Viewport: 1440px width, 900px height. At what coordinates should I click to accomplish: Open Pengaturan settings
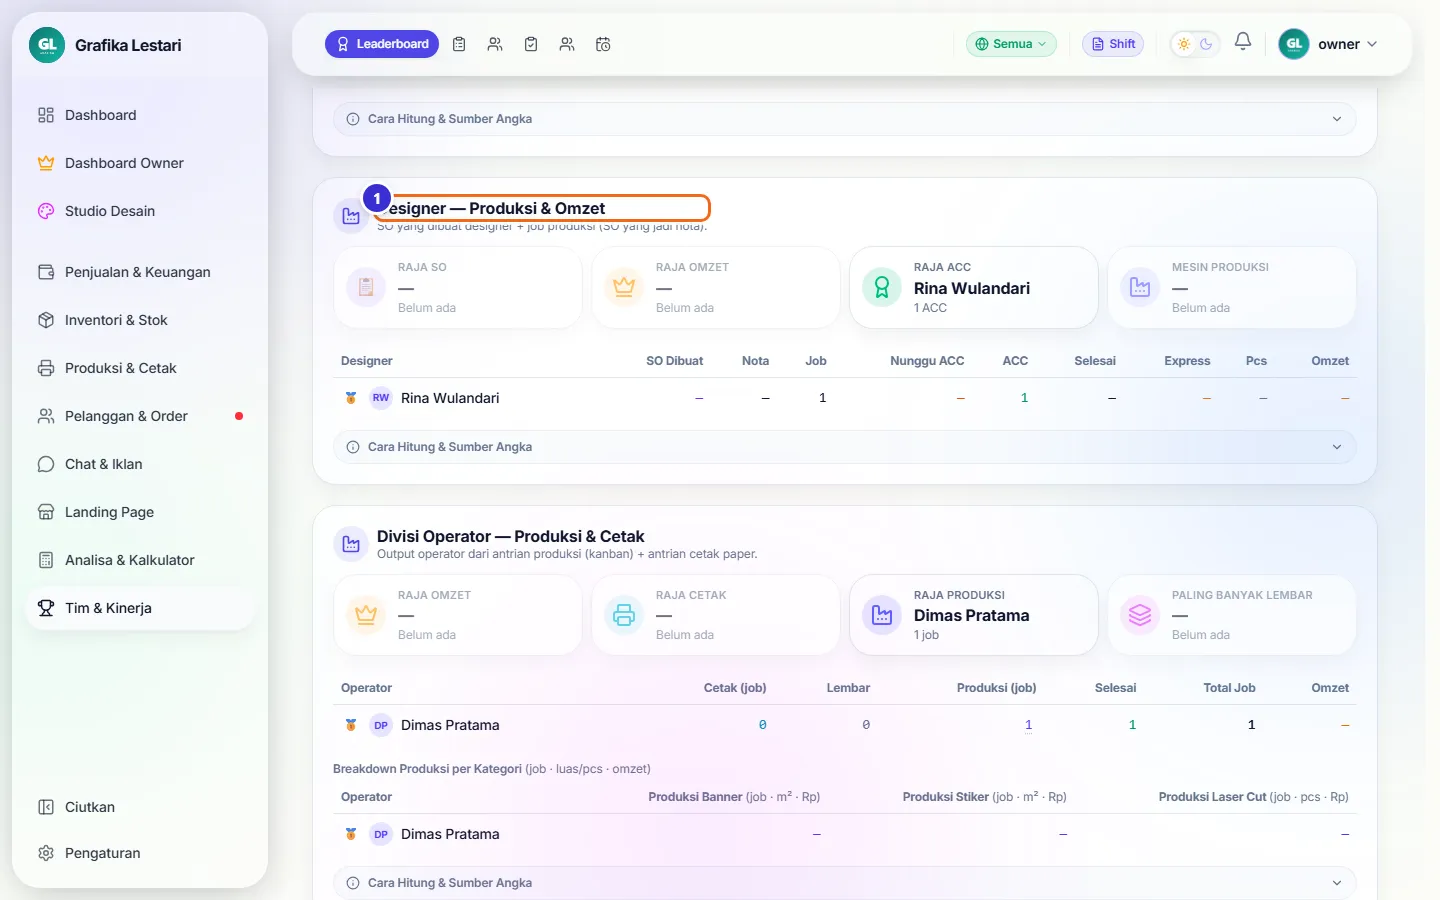tap(140, 853)
